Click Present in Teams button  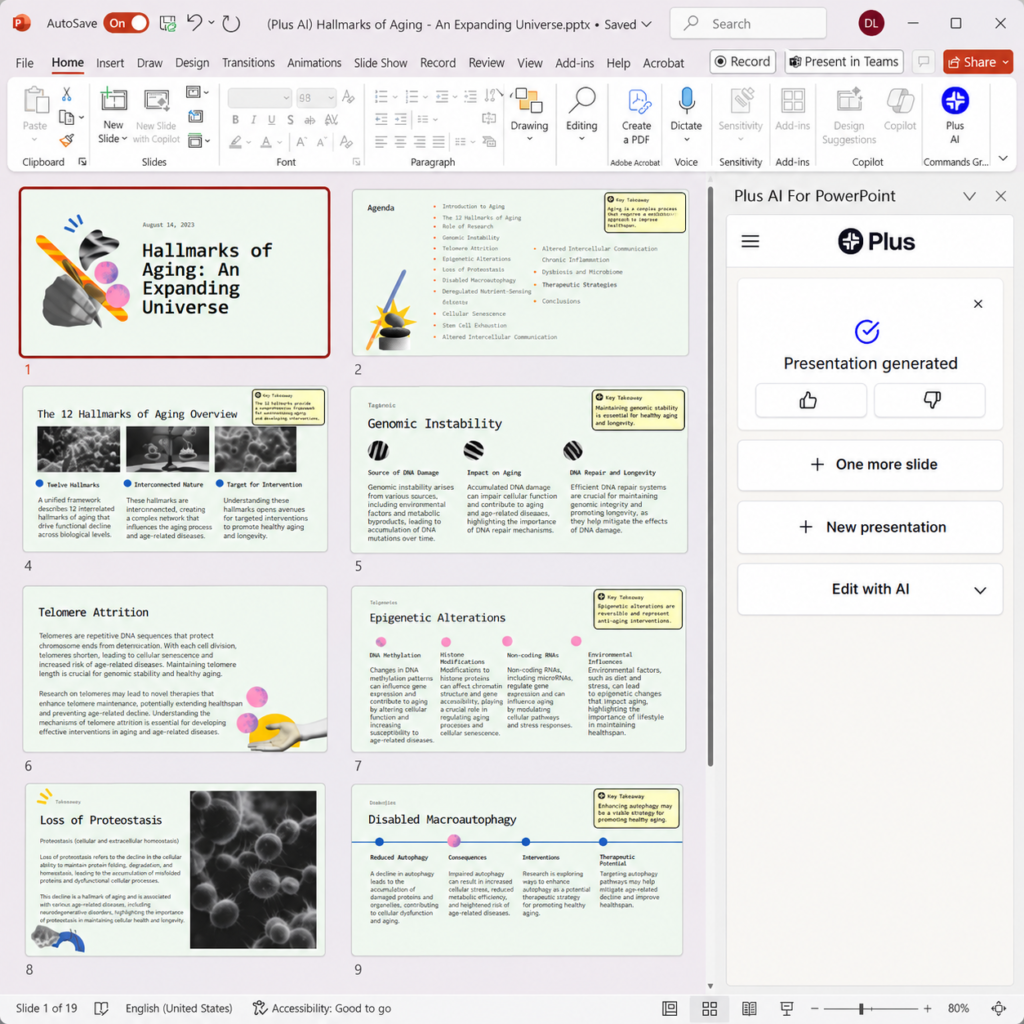tap(844, 61)
